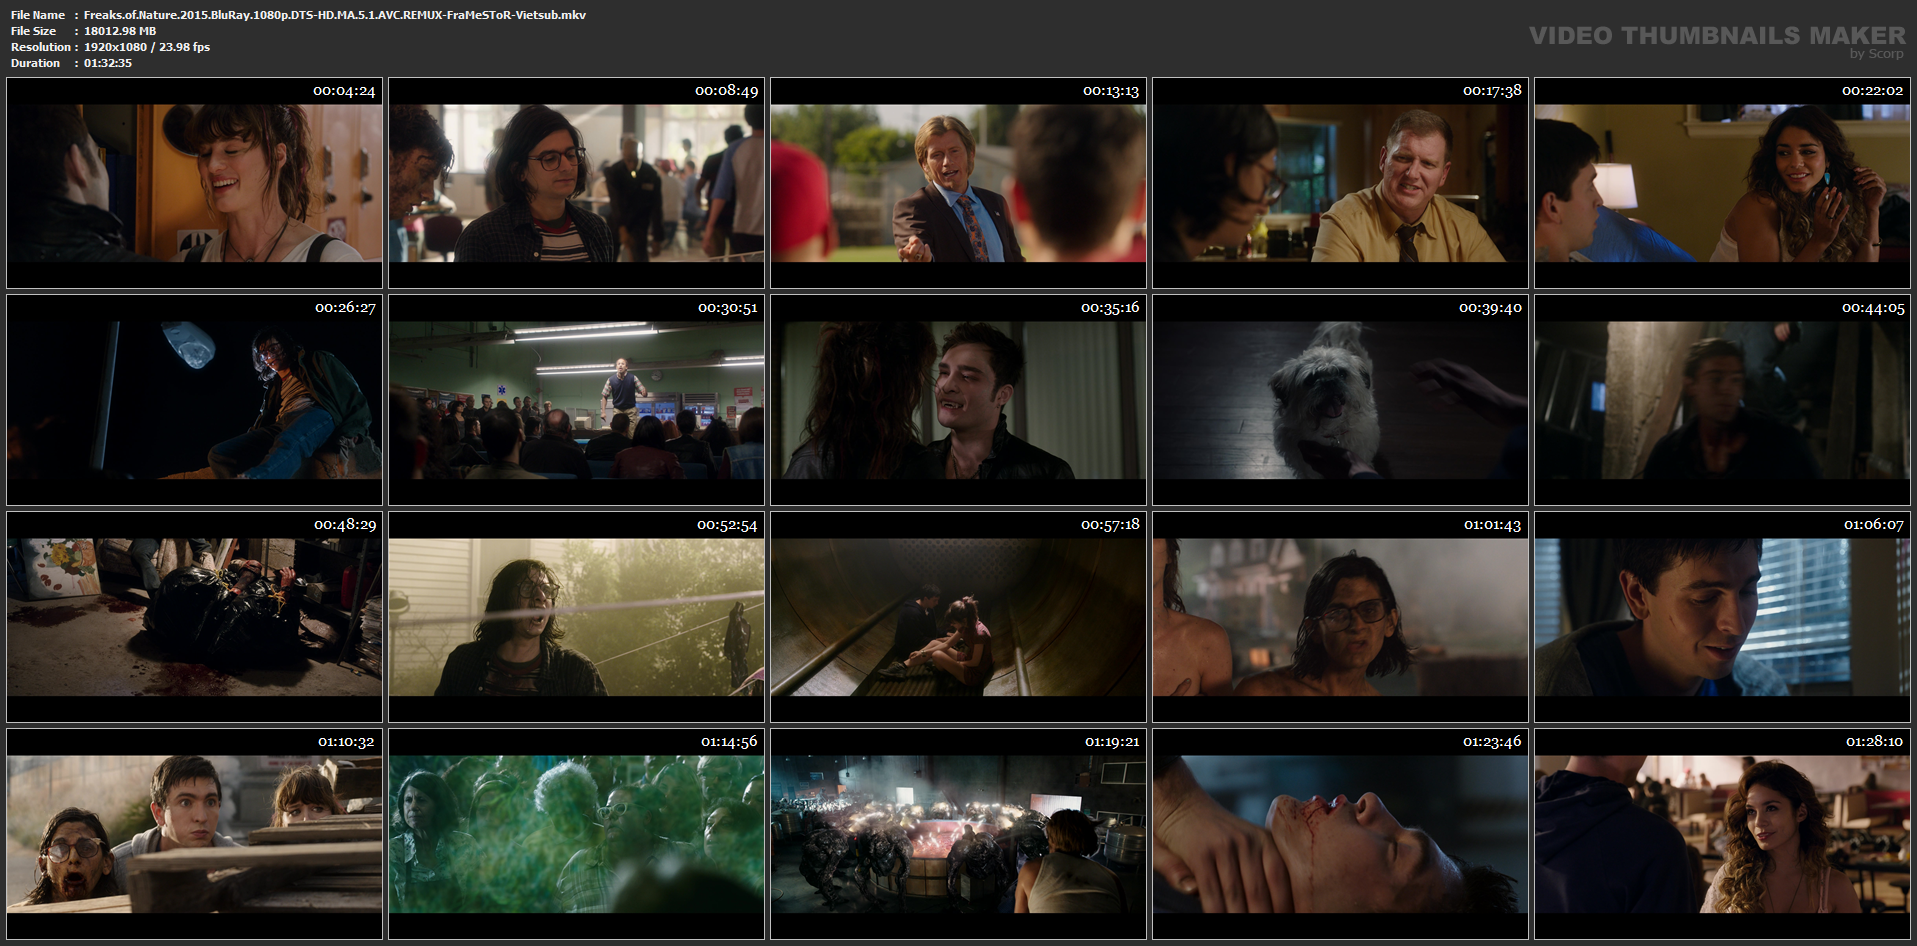Viewport: 1917px width, 946px height.
Task: Select the thumbnail at 00:17:38
Action: (1340, 183)
